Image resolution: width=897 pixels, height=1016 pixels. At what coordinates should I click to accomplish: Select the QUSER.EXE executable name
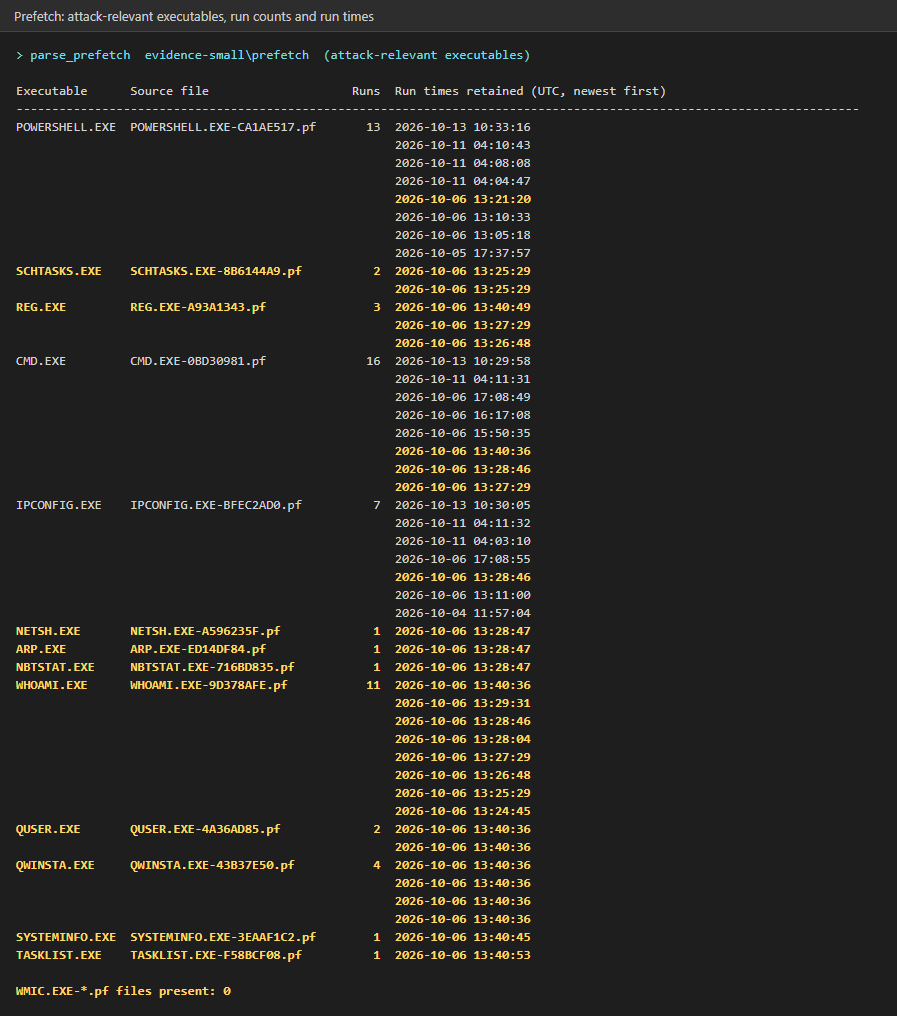pyautogui.click(x=48, y=829)
